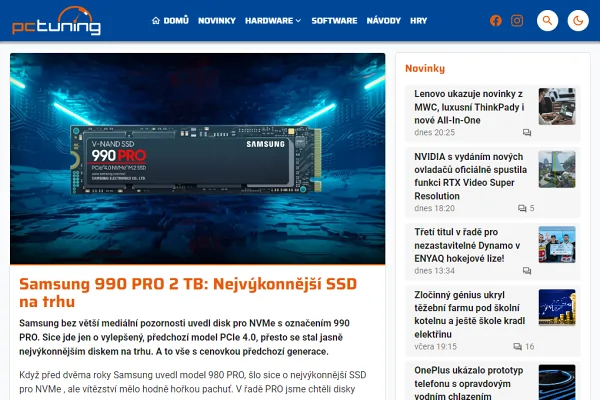Viewport: 600px width, 400px height.
Task: Click the paragraph starting 'Když před dvěma roky'
Action: point(193,382)
